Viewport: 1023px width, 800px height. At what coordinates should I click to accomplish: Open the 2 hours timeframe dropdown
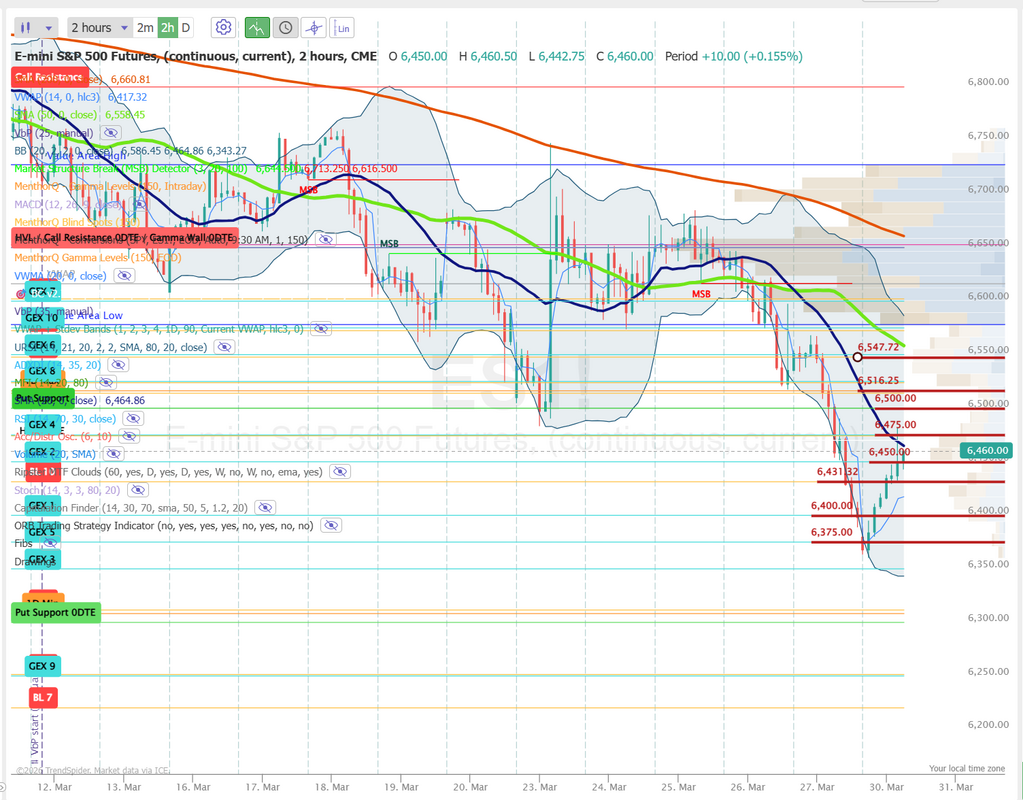pyautogui.click(x=100, y=27)
